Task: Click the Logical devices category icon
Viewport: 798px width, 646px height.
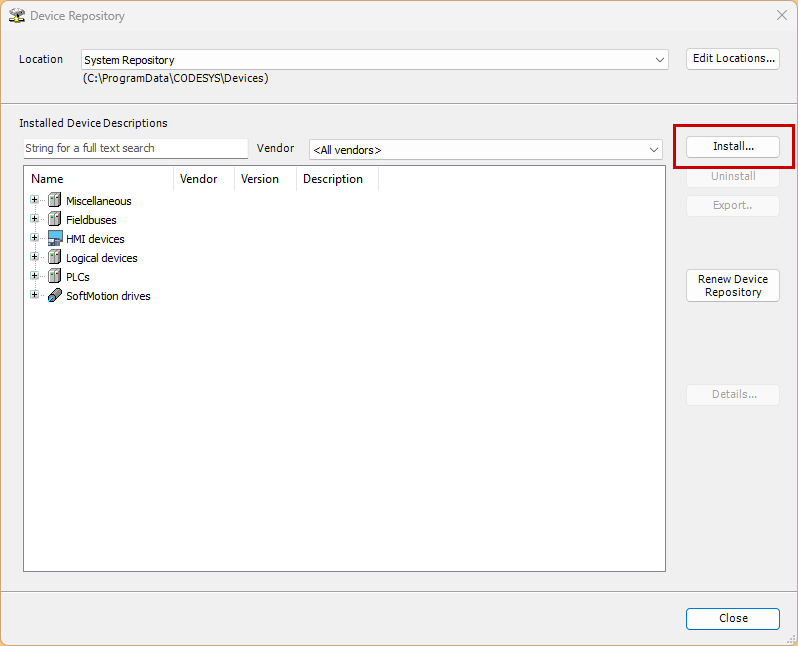Action: (x=54, y=258)
